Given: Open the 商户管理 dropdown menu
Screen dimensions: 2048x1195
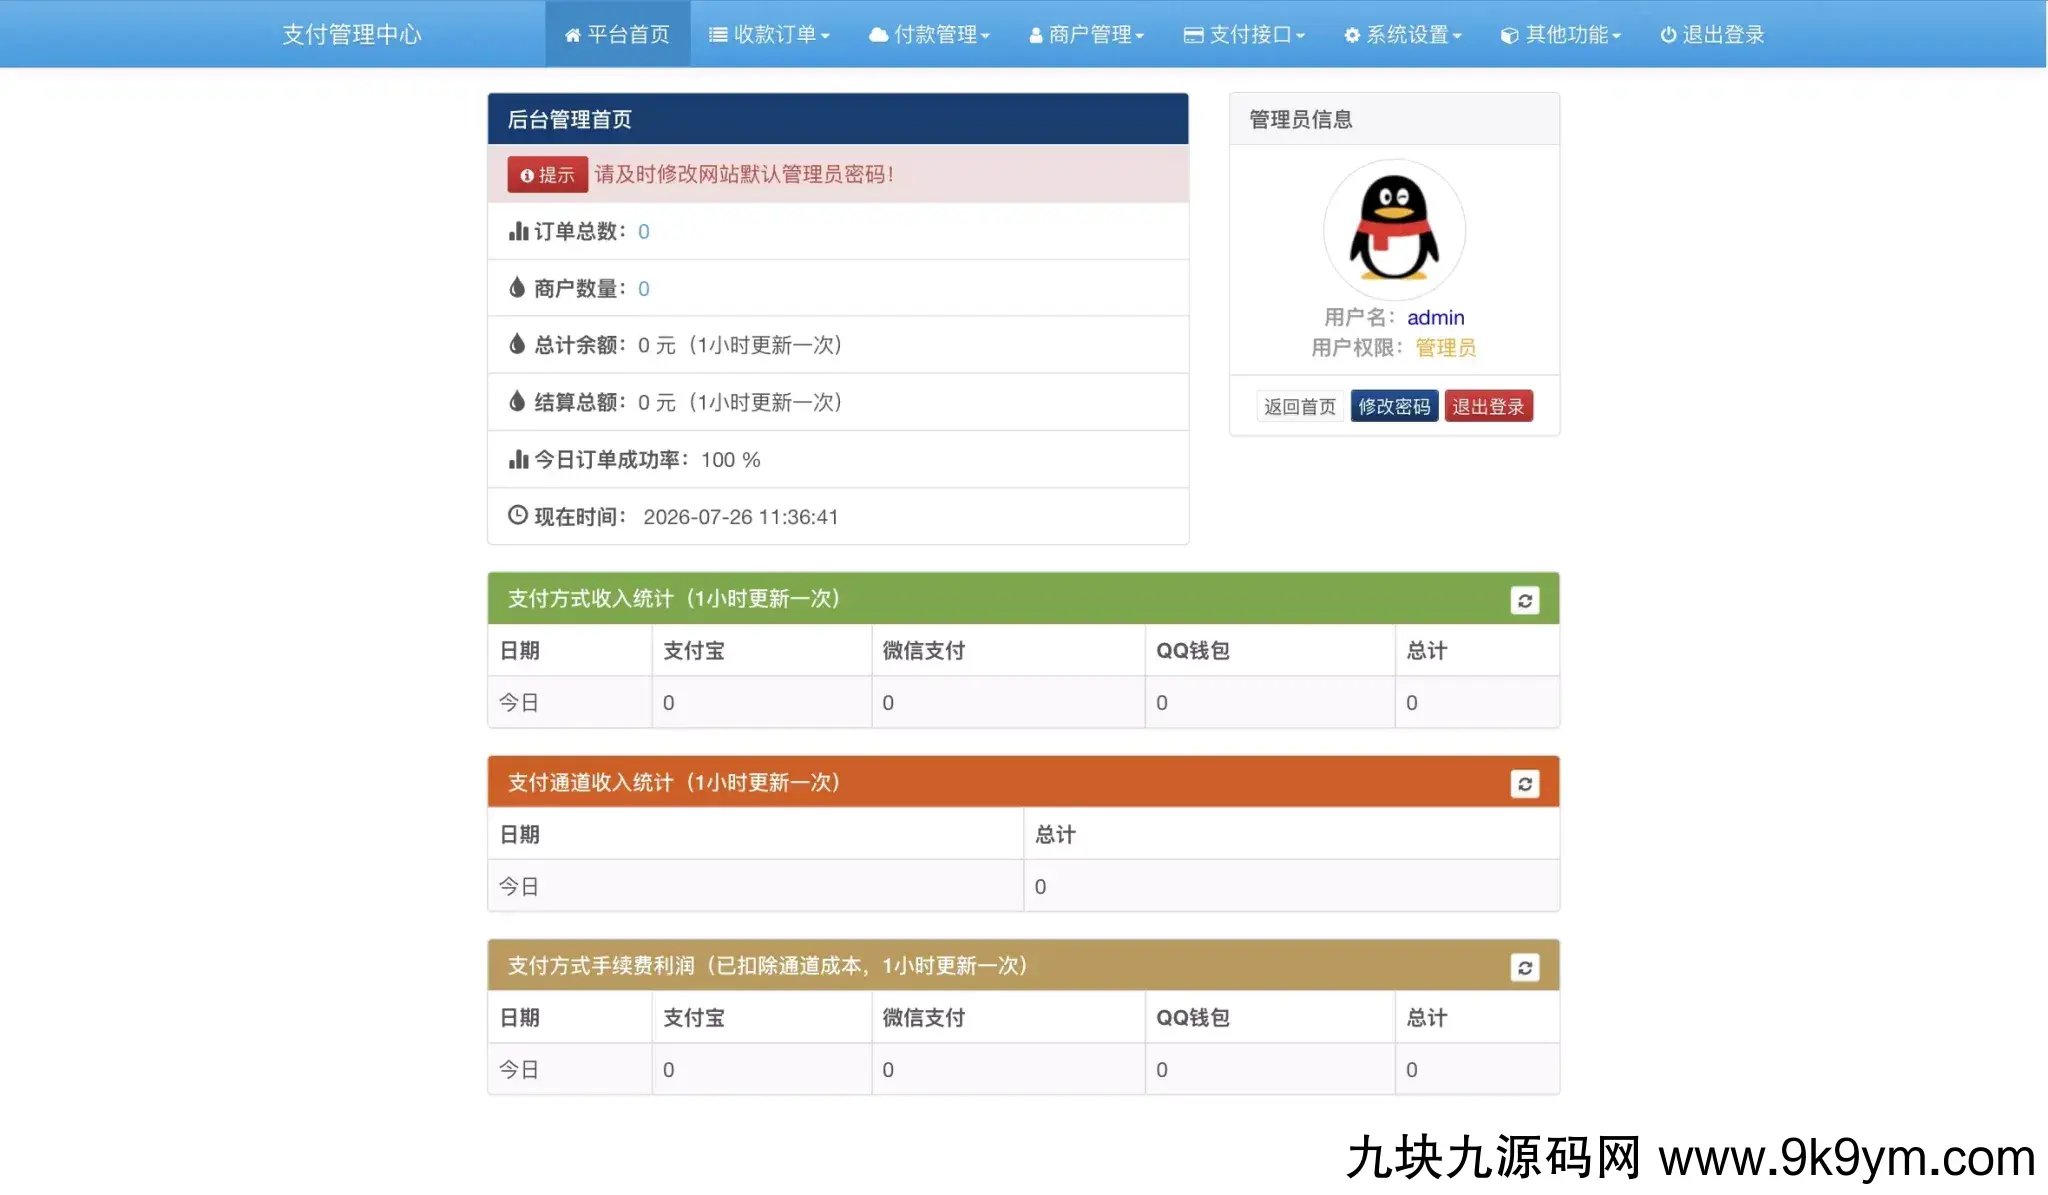Looking at the screenshot, I should (1086, 34).
